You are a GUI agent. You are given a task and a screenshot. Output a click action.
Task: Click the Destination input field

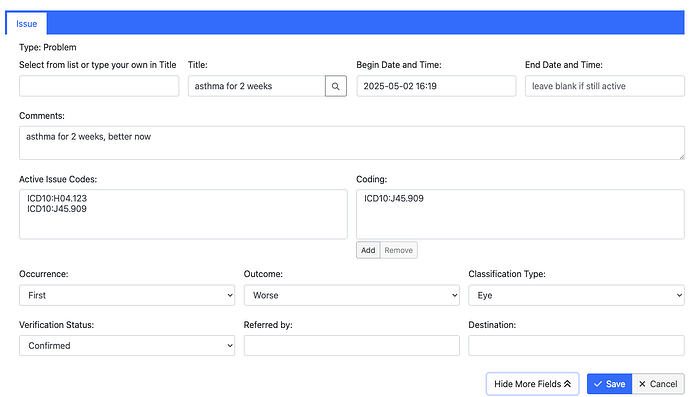pos(576,346)
